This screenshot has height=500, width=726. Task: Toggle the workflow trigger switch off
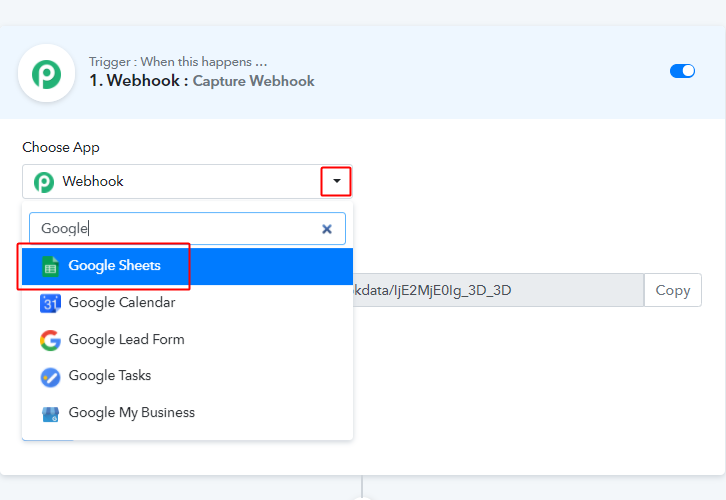(x=682, y=71)
